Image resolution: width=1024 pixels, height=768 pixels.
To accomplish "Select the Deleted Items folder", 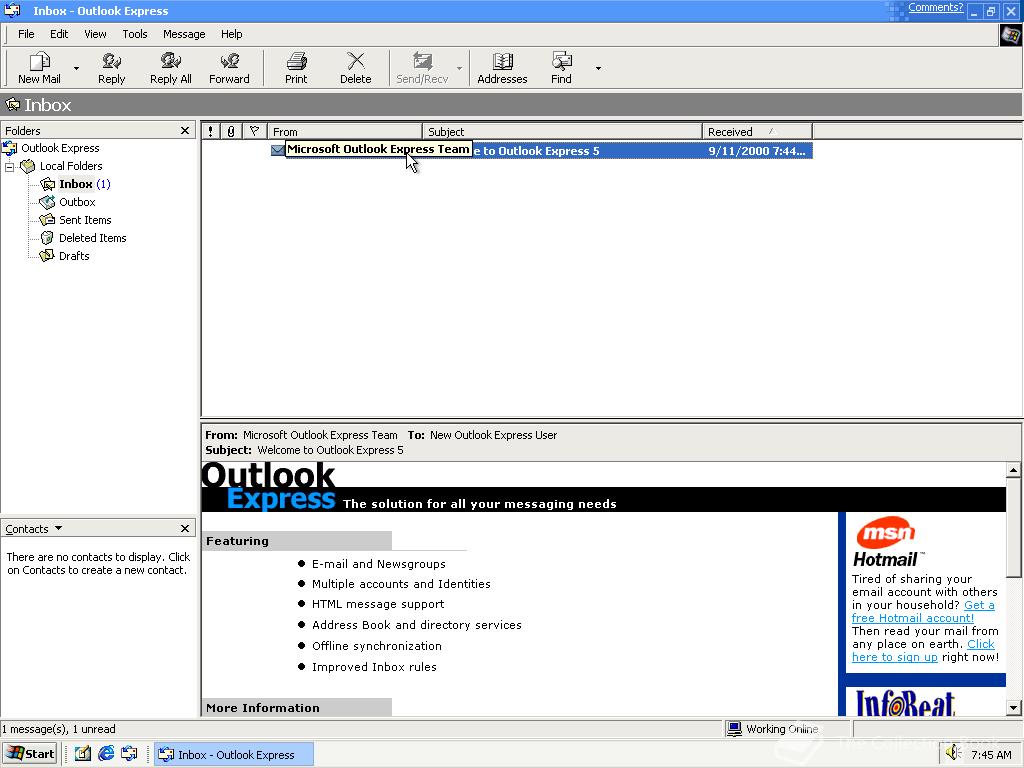I will pos(93,238).
